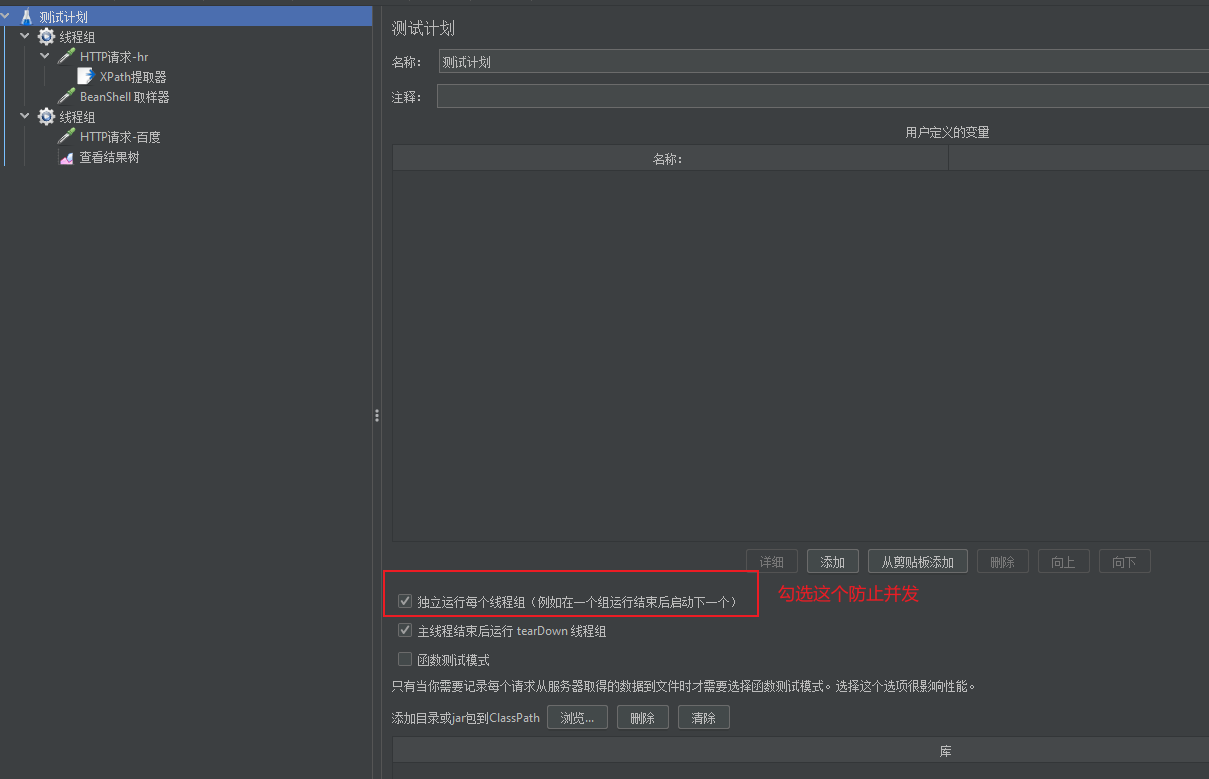Viewport: 1209px width, 779px height.
Task: Uncheck 独立运行每个线程组 checkbox
Action: [405, 601]
